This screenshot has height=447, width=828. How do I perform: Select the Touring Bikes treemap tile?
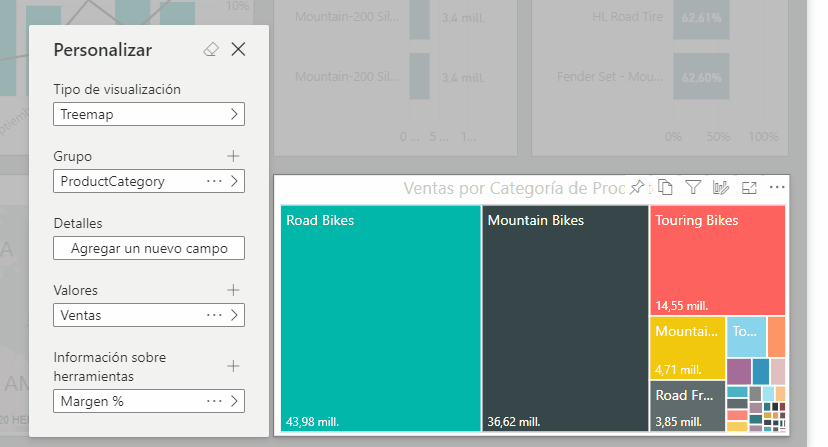coord(718,260)
